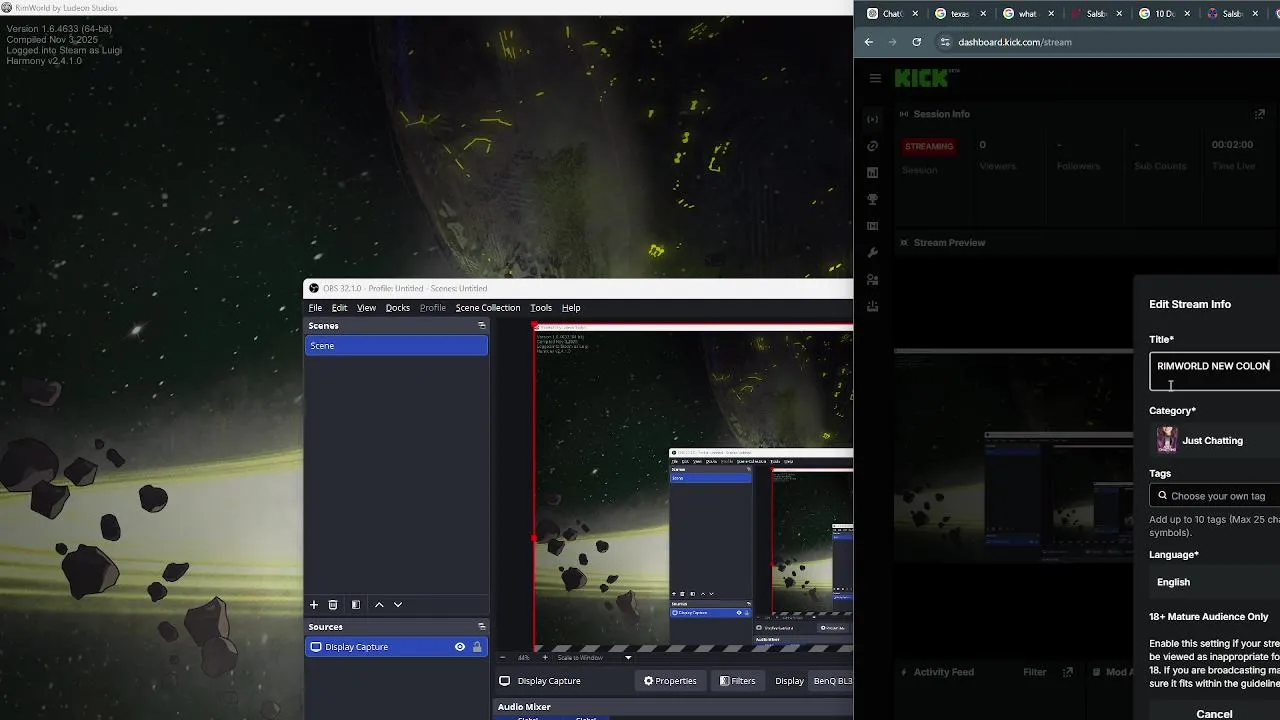Screen dimensions: 1280x720
Task: Click the Choose your own tag field
Action: (1214, 496)
